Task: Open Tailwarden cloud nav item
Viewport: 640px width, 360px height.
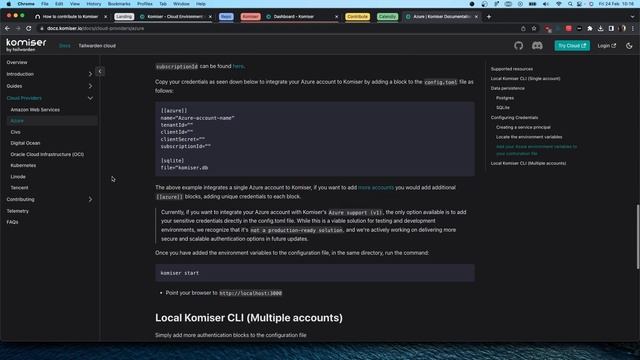Action: 97,46
